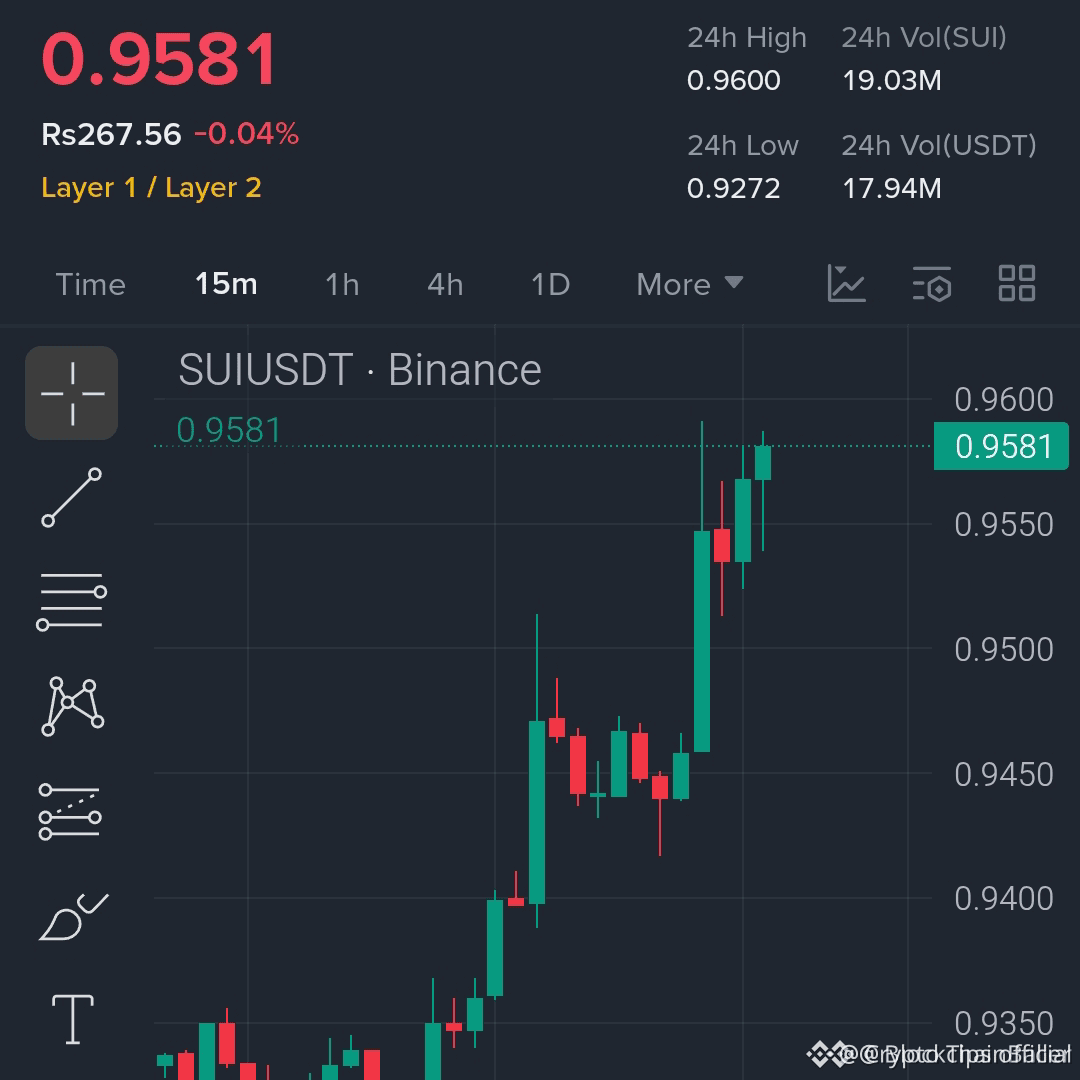Image resolution: width=1080 pixels, height=1080 pixels.
Task: Open the Layer 1 / Layer 2 tag
Action: click(x=151, y=187)
